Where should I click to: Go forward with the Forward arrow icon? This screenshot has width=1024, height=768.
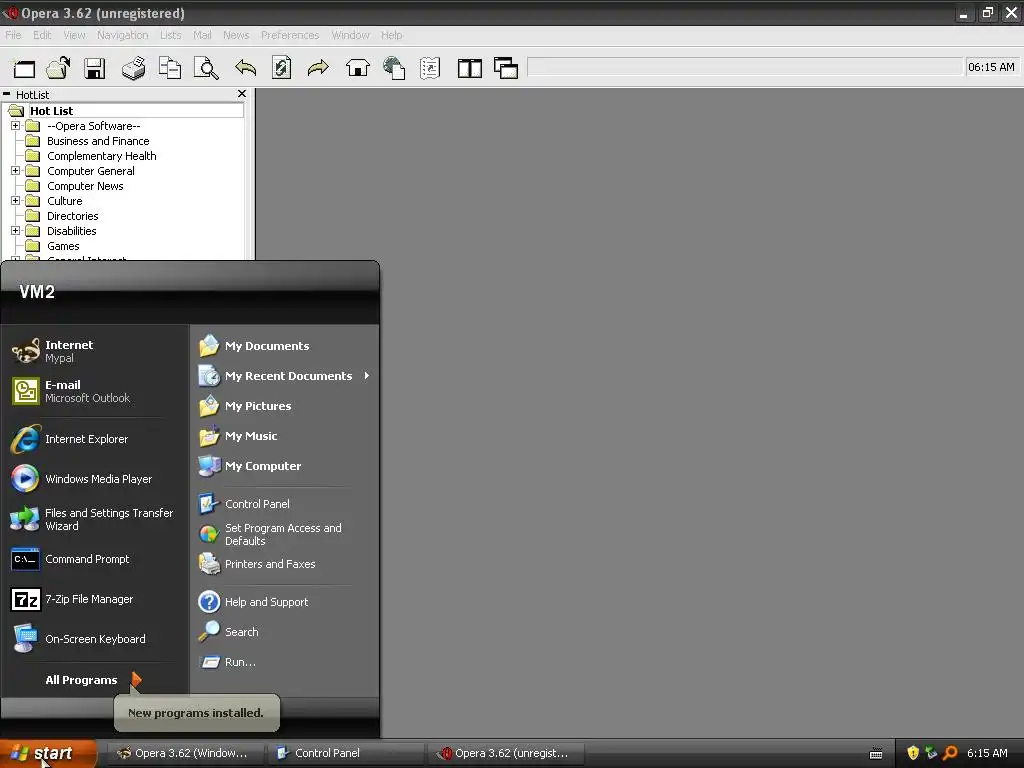(x=318, y=67)
